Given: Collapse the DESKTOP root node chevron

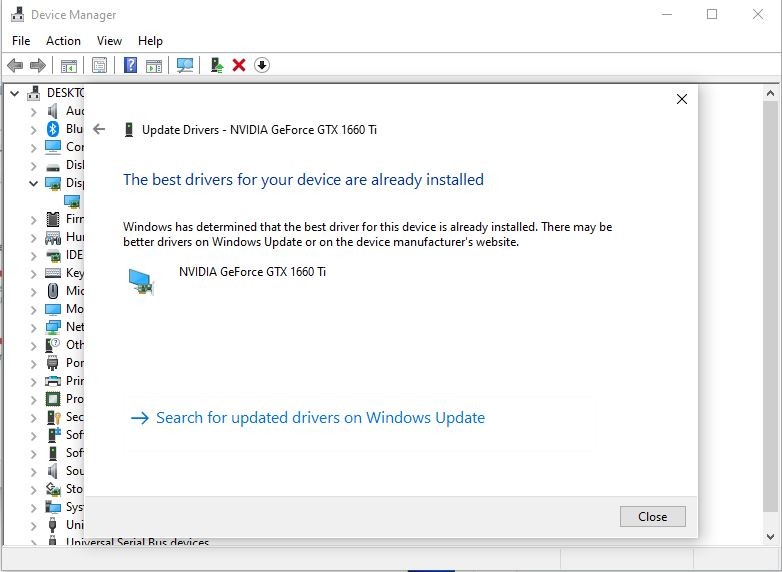Looking at the screenshot, I should [14, 93].
